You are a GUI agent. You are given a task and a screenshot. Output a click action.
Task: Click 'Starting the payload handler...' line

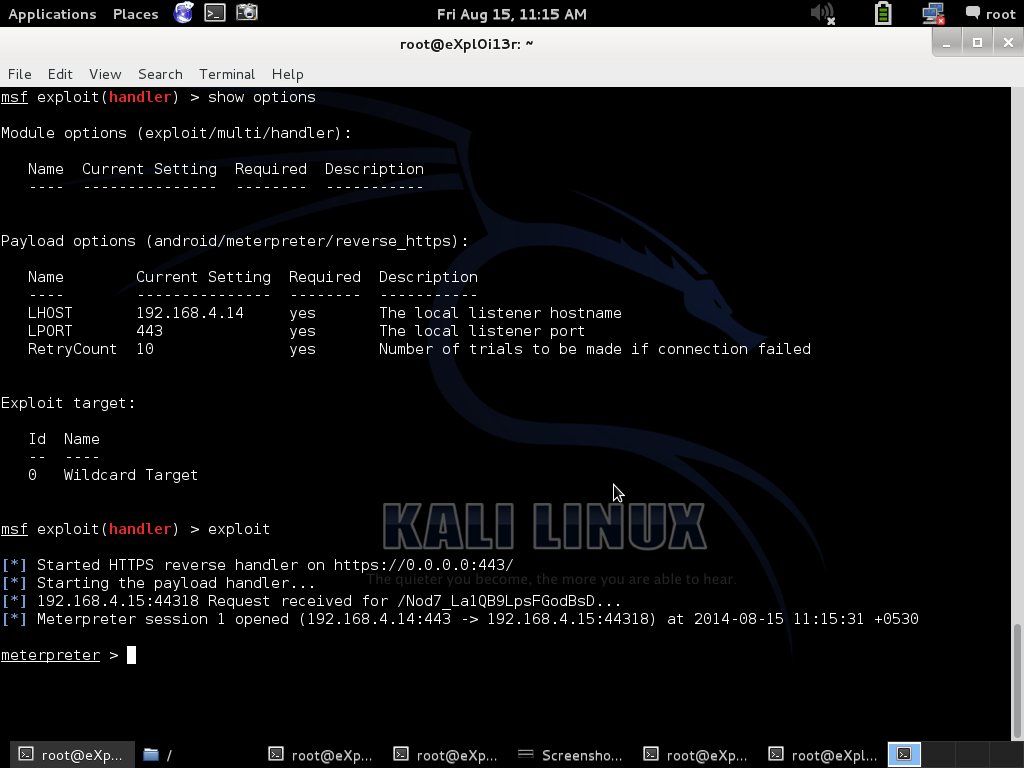point(158,583)
